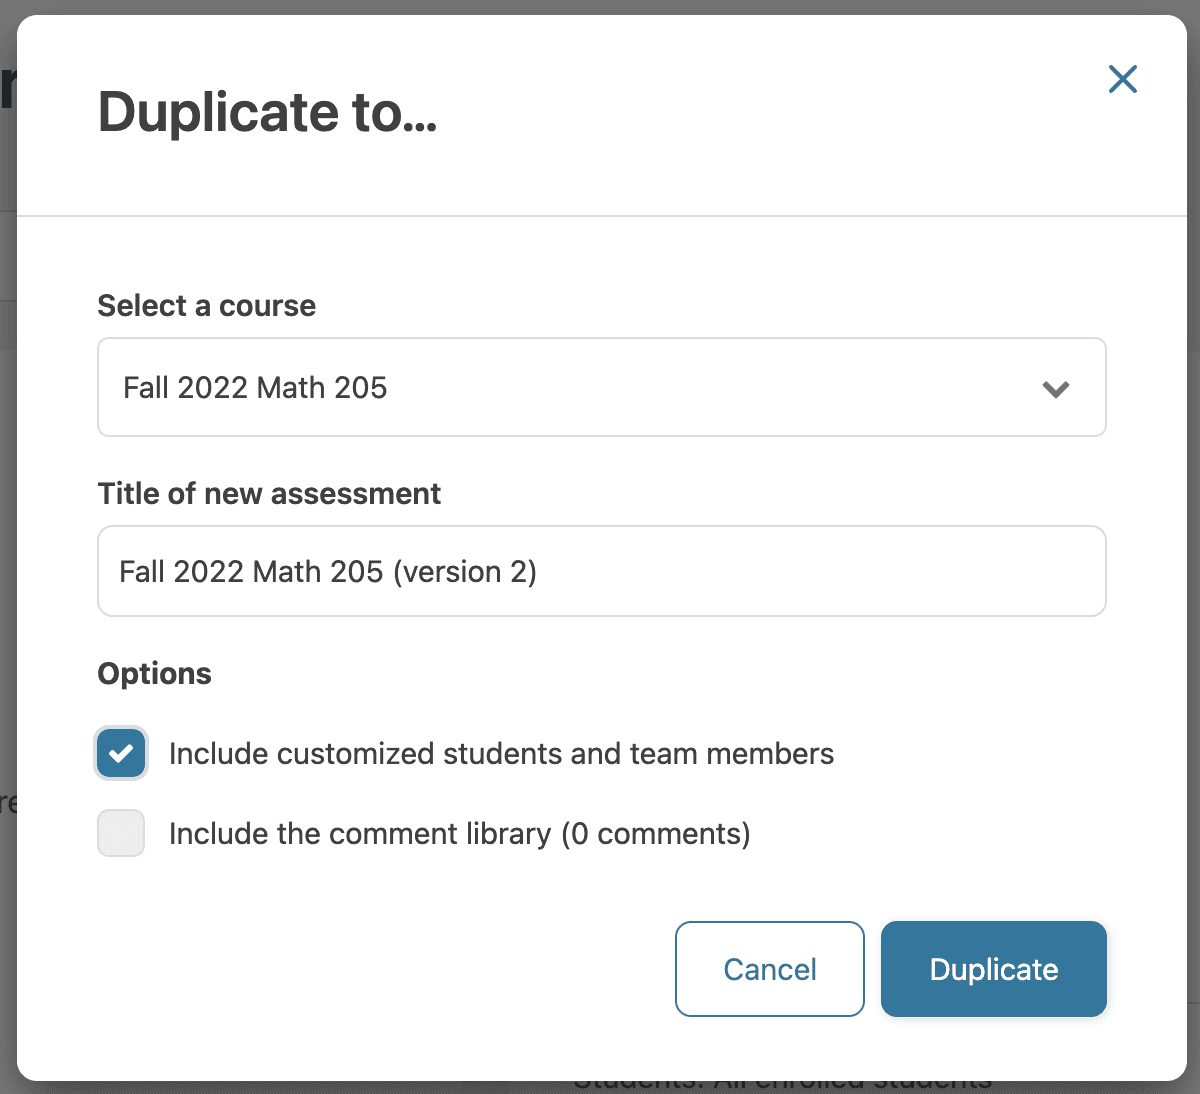This screenshot has width=1200, height=1094.
Task: Enable Include the comment library option
Action: coord(120,833)
